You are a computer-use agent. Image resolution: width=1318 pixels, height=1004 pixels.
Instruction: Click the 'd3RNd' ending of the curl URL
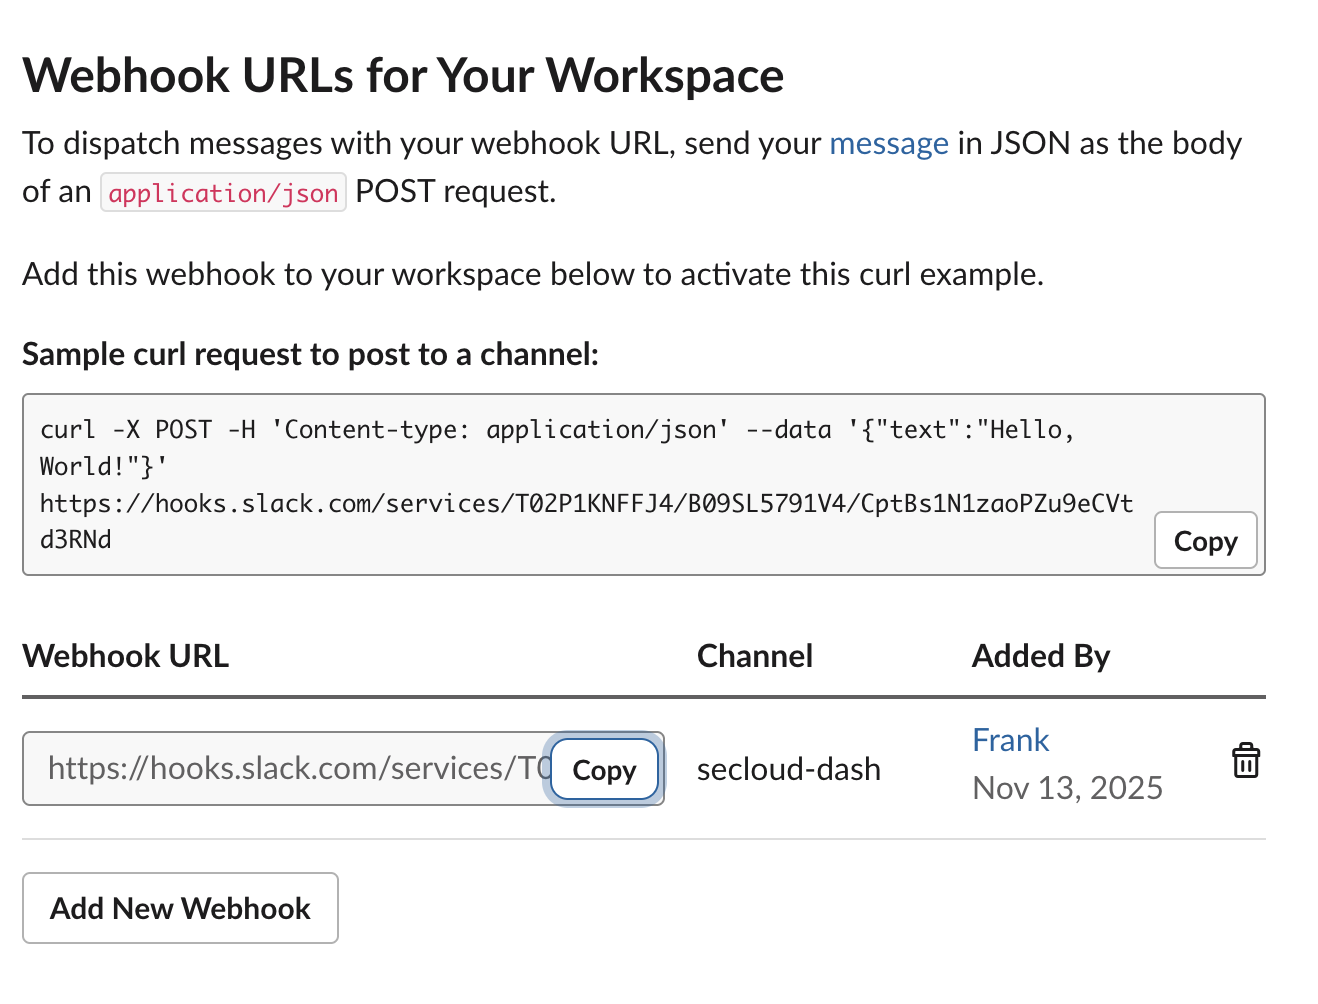[76, 540]
